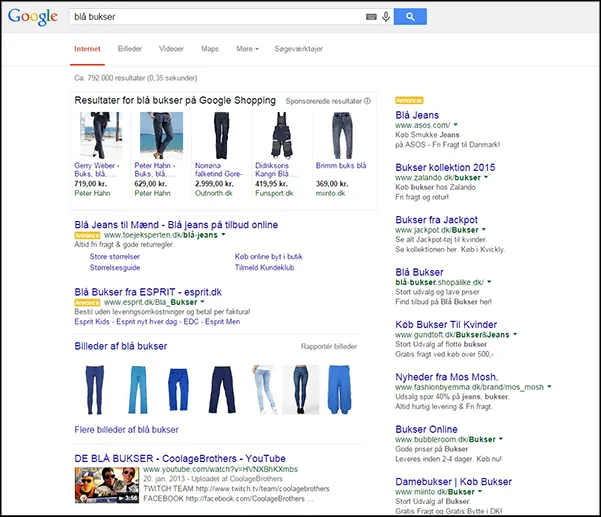Open Didriksons overalls product image
The image size is (601, 517).
tap(282, 135)
